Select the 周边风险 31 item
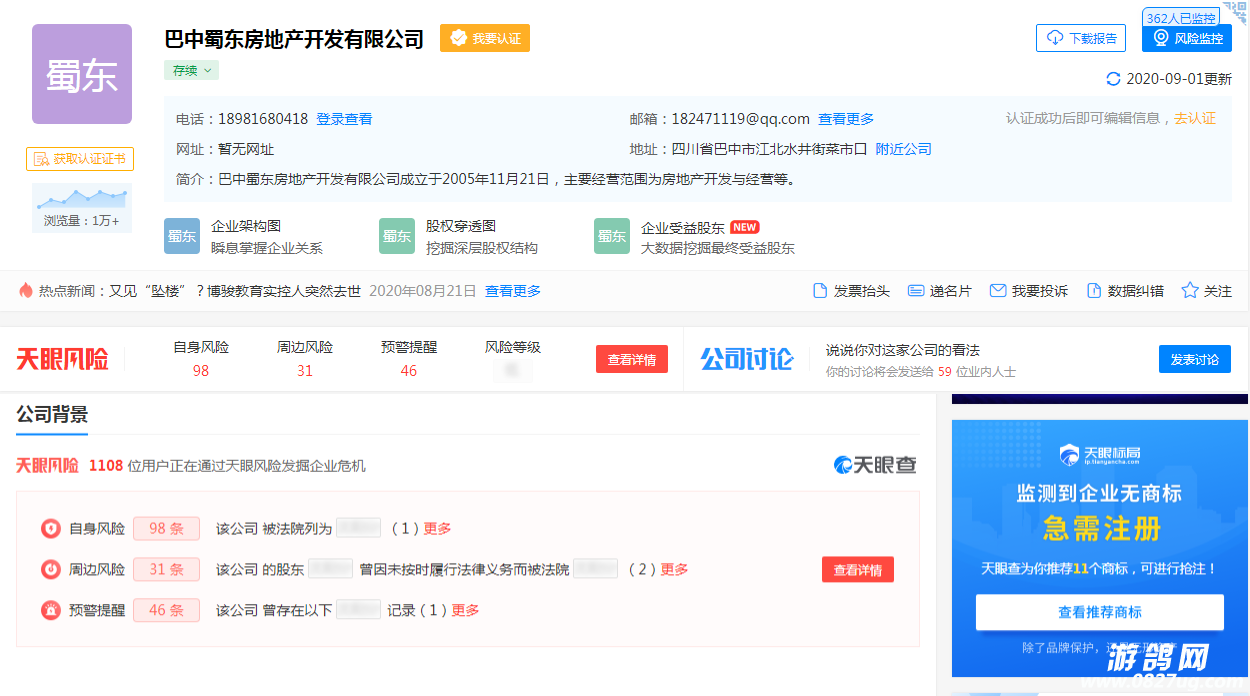The width and height of the screenshot is (1250, 696). pyautogui.click(x=305, y=359)
